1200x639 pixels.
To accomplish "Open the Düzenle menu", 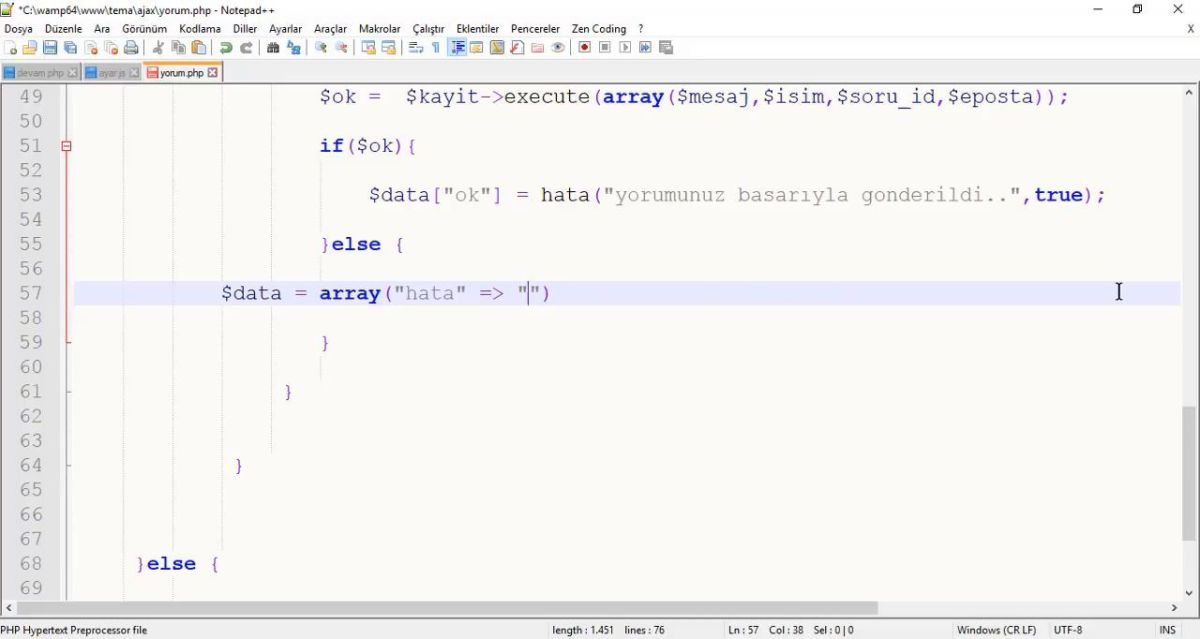I will [x=63, y=29].
